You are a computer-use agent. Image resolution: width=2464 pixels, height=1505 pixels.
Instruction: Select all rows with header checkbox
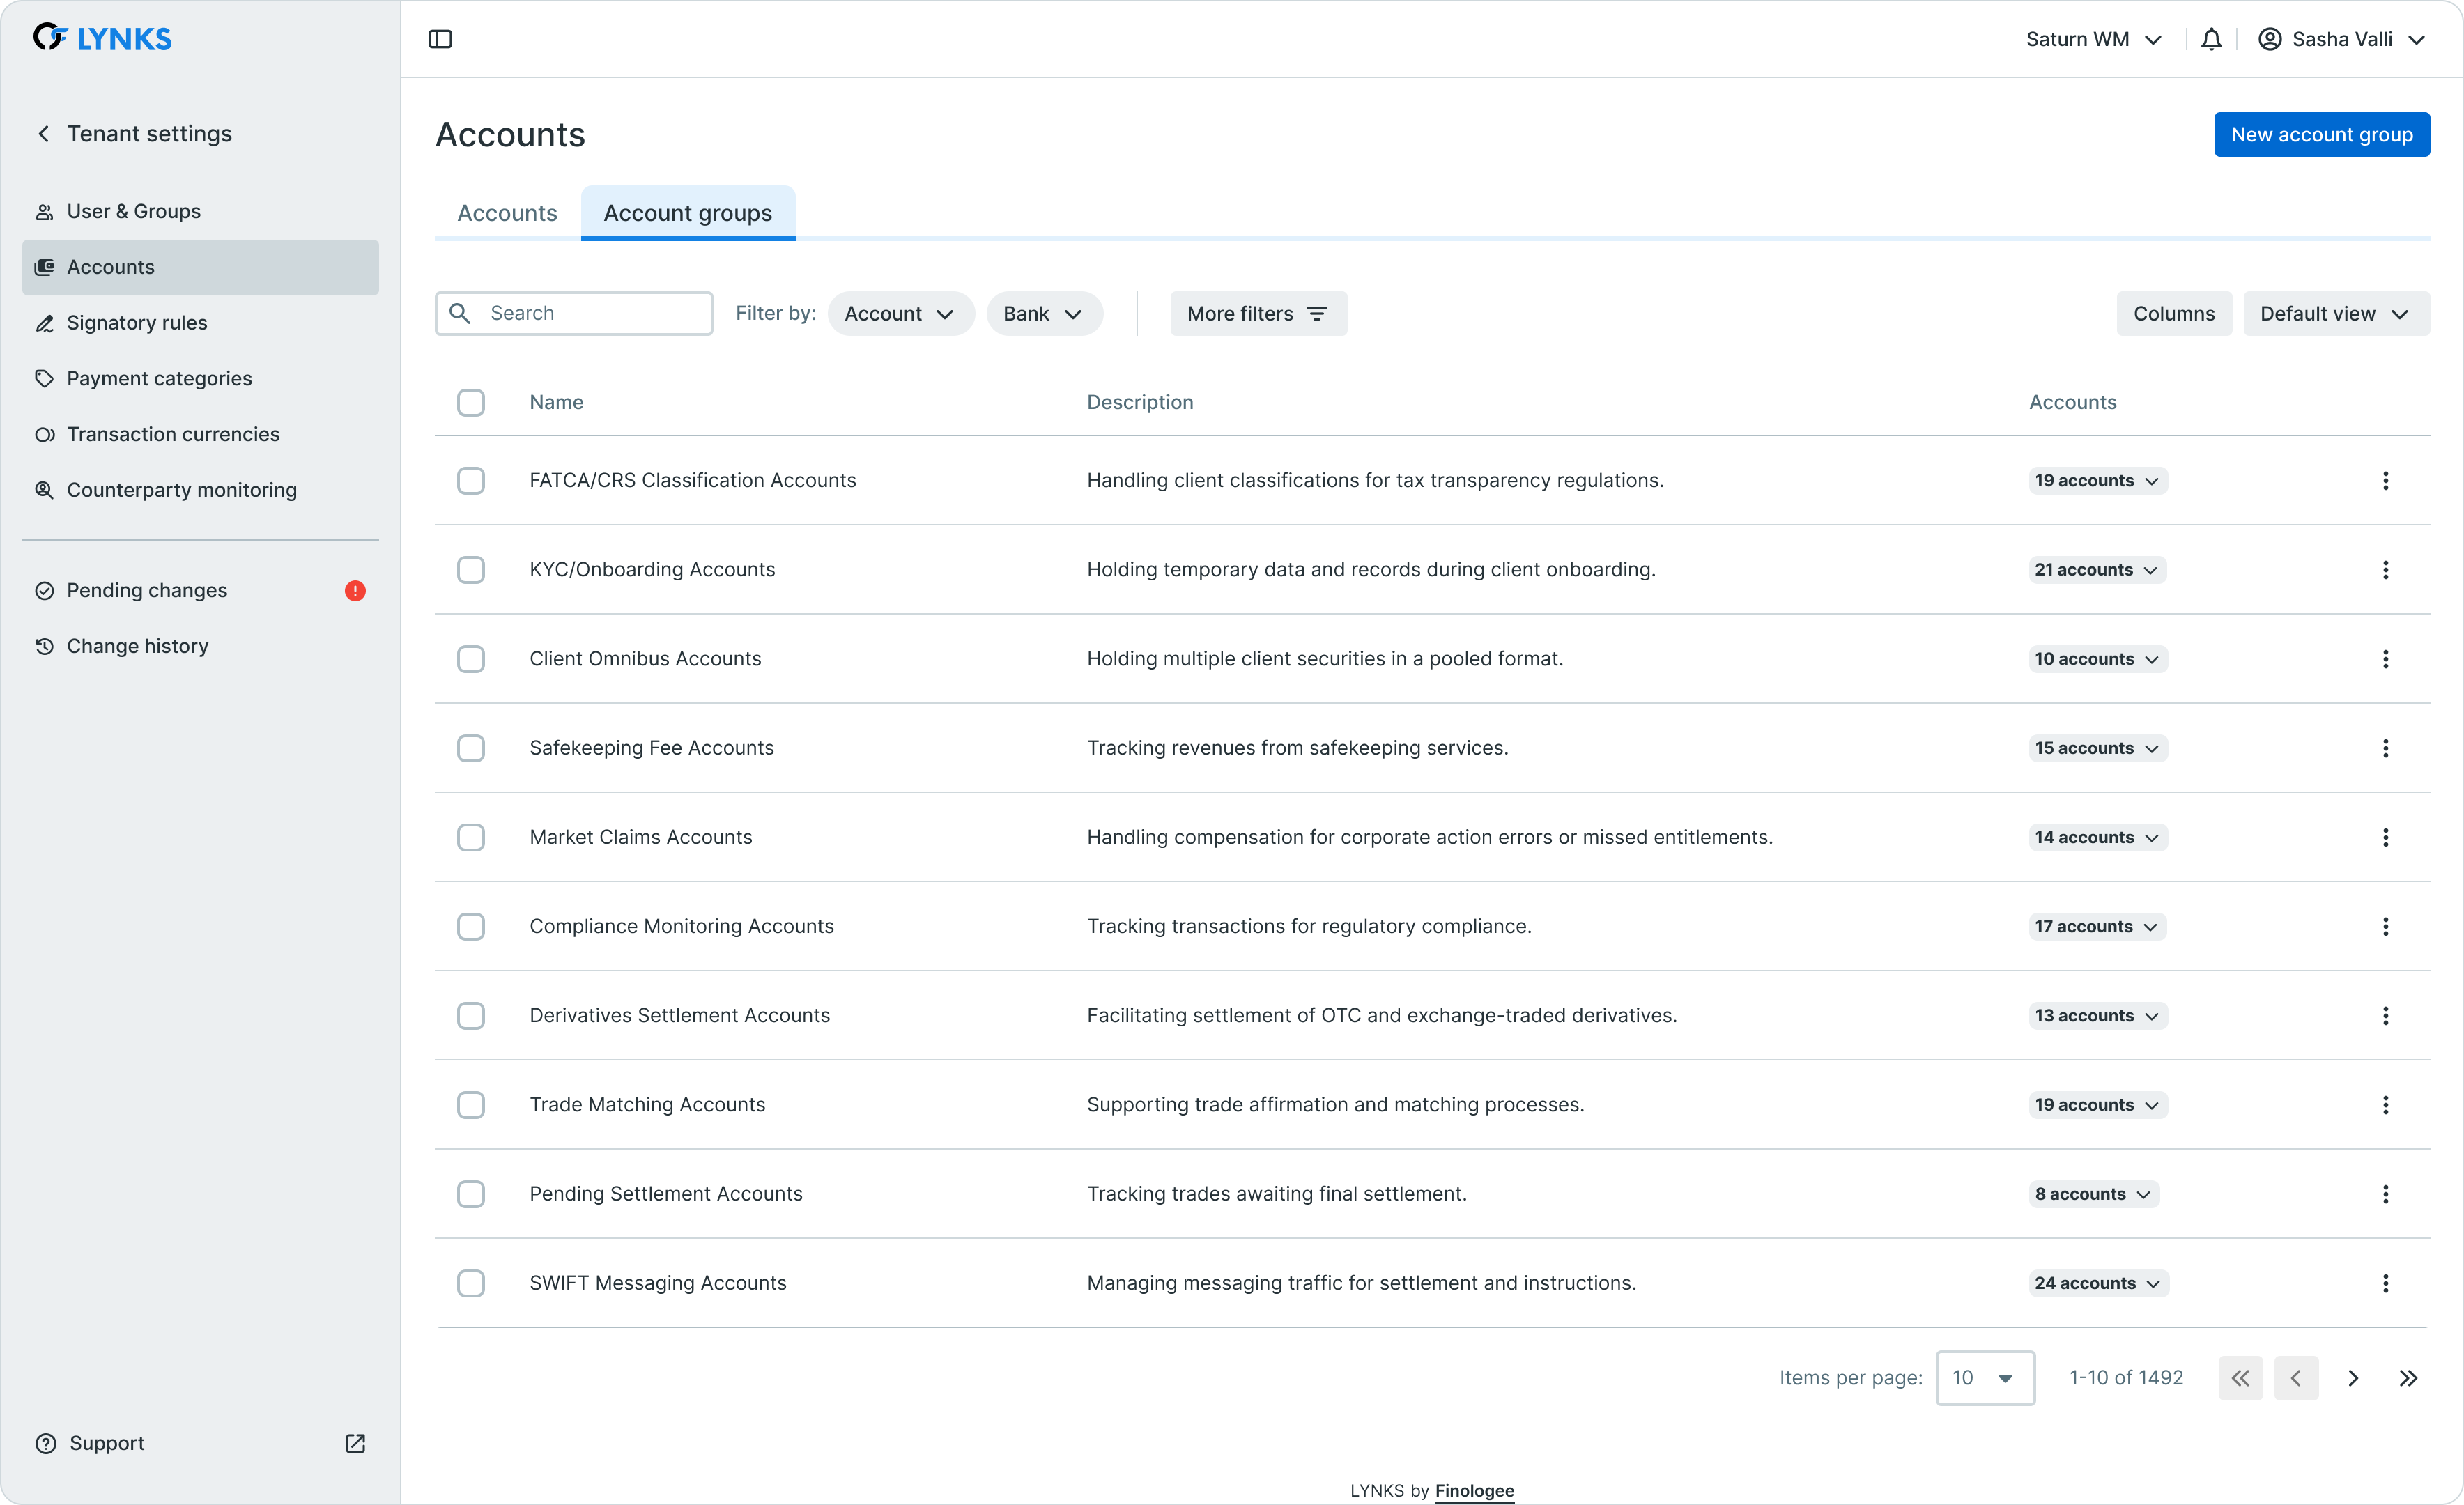pyautogui.click(x=471, y=402)
